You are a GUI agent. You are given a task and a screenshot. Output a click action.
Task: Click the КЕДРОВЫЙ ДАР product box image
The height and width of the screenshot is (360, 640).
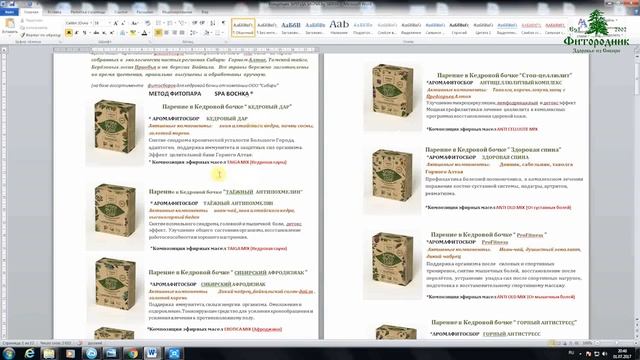tap(115, 127)
